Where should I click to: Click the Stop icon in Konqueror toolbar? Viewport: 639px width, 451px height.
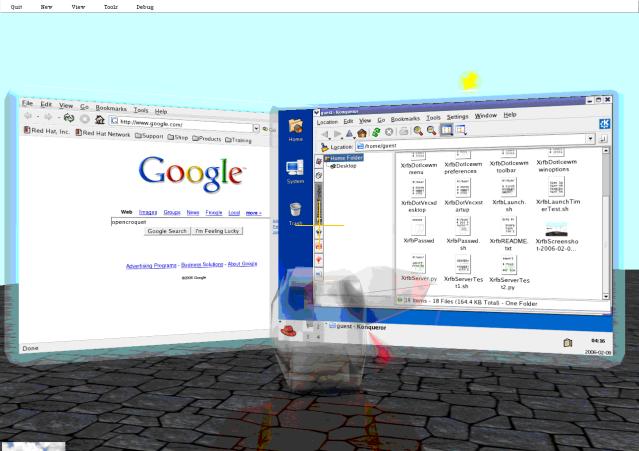(389, 132)
